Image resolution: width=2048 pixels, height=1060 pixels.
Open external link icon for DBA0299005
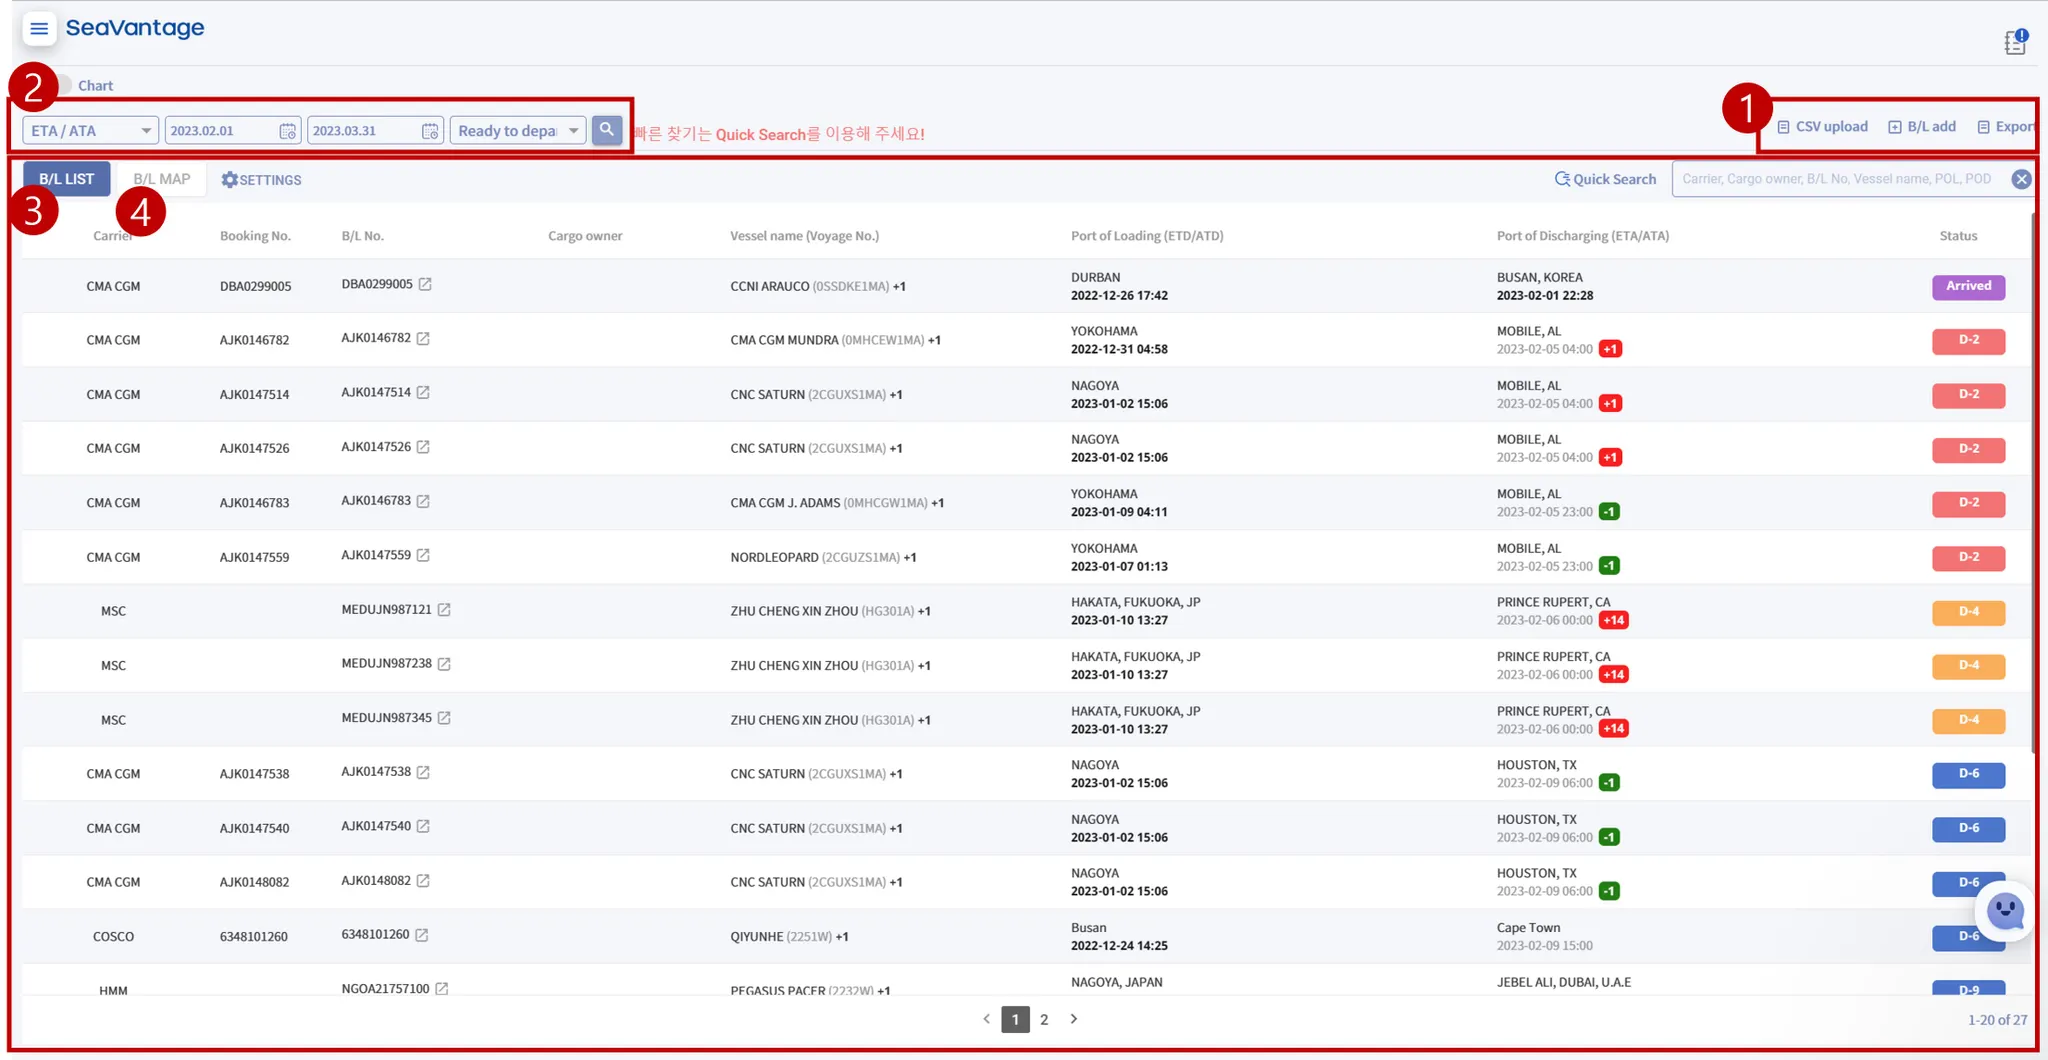coord(425,284)
